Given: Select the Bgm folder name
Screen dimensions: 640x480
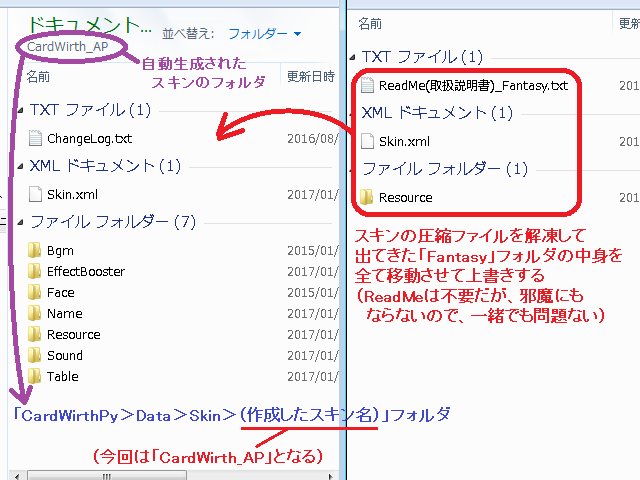Looking at the screenshot, I should coord(60,251).
